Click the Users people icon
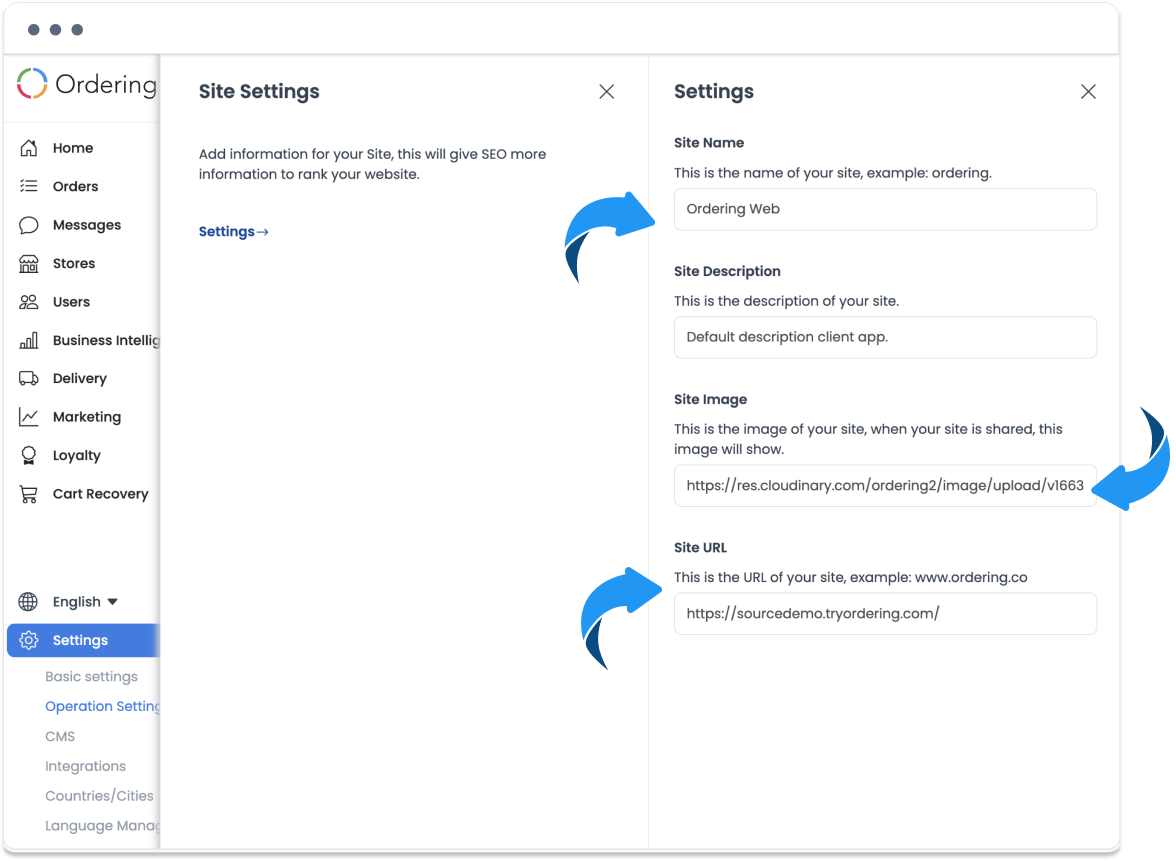1176x861 pixels. 28,302
